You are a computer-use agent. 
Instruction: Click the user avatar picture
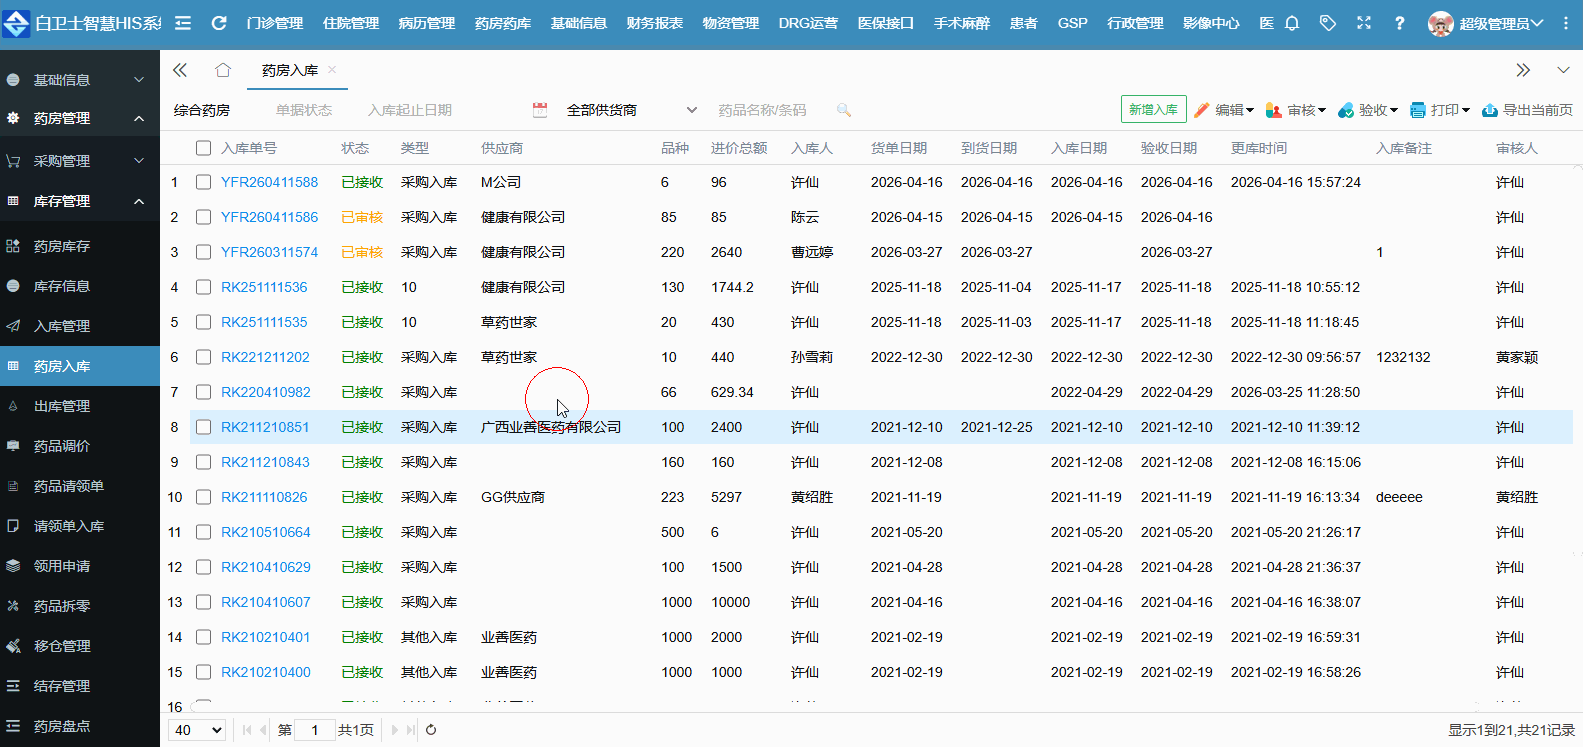coord(1441,24)
